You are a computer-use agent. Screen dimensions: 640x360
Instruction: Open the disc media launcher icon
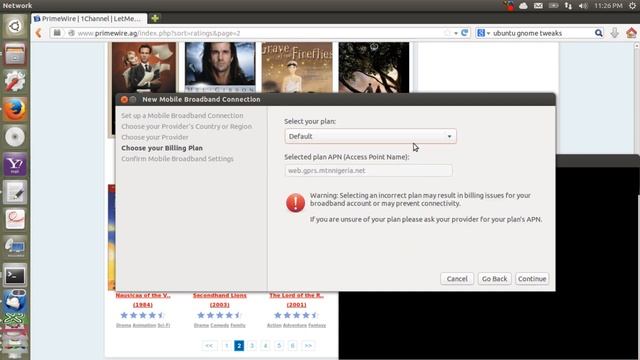[x=15, y=137]
